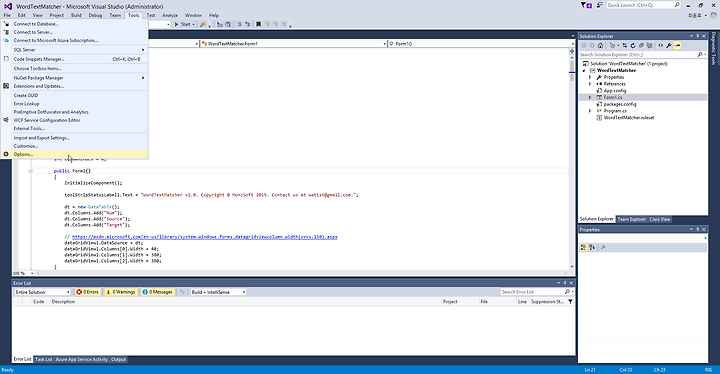Toggle the 0 Errors filter
Viewport: 720px width, 374px height.
[88, 292]
